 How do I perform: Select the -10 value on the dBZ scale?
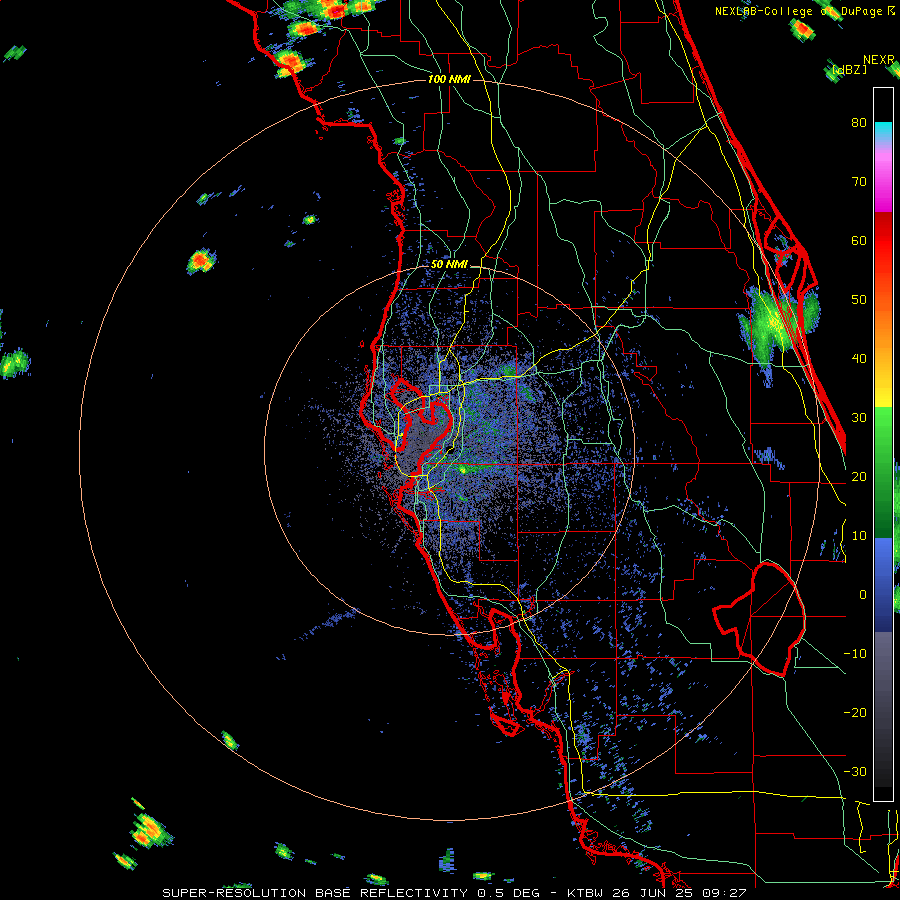(855, 653)
